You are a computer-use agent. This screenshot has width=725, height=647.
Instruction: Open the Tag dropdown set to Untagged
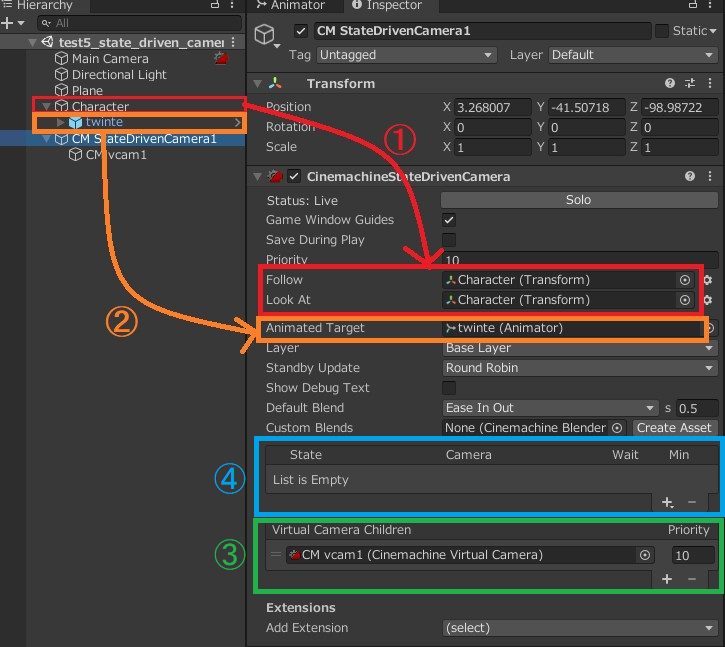coord(406,55)
